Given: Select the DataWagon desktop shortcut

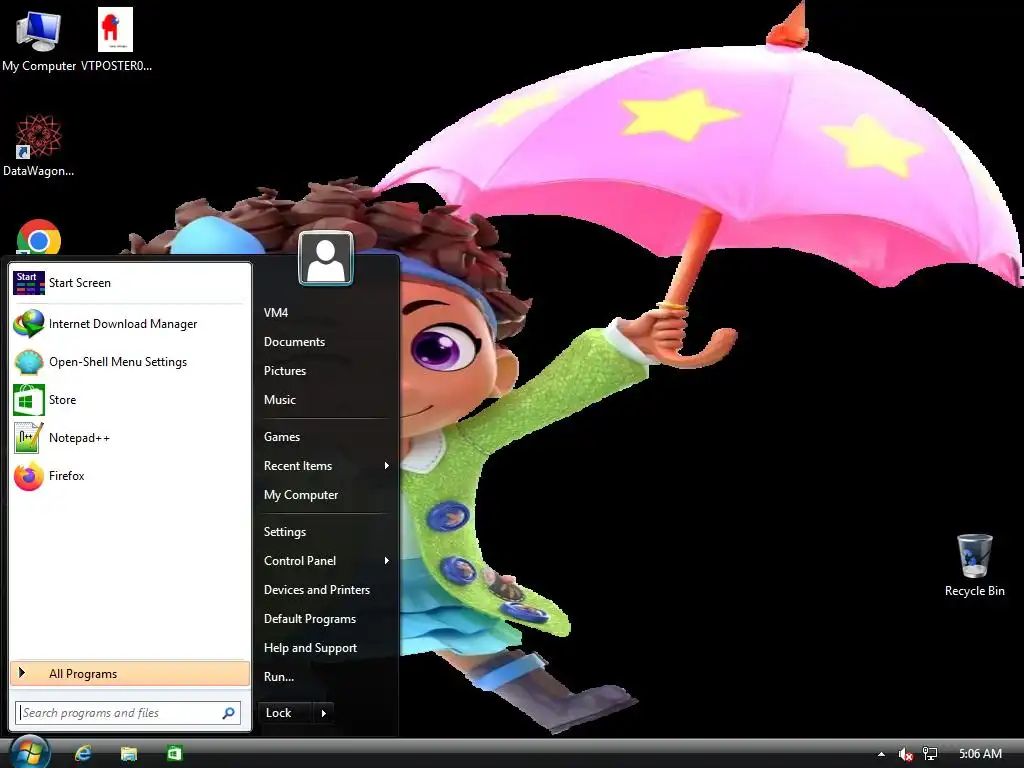Looking at the screenshot, I should click(39, 137).
